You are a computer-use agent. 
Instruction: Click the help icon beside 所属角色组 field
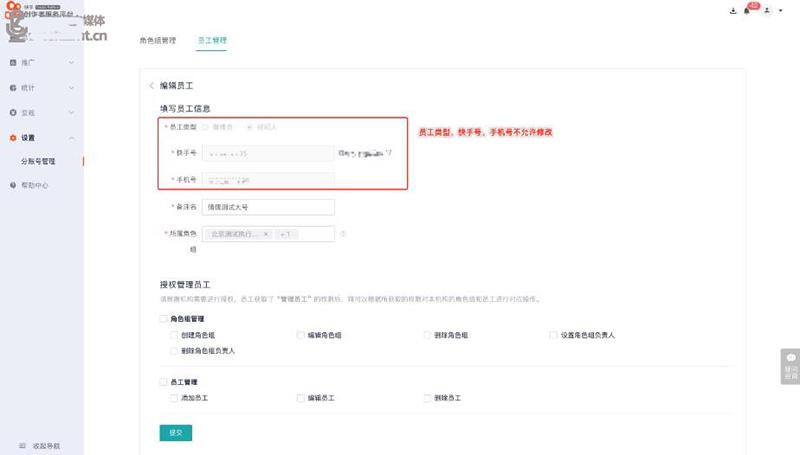343,234
